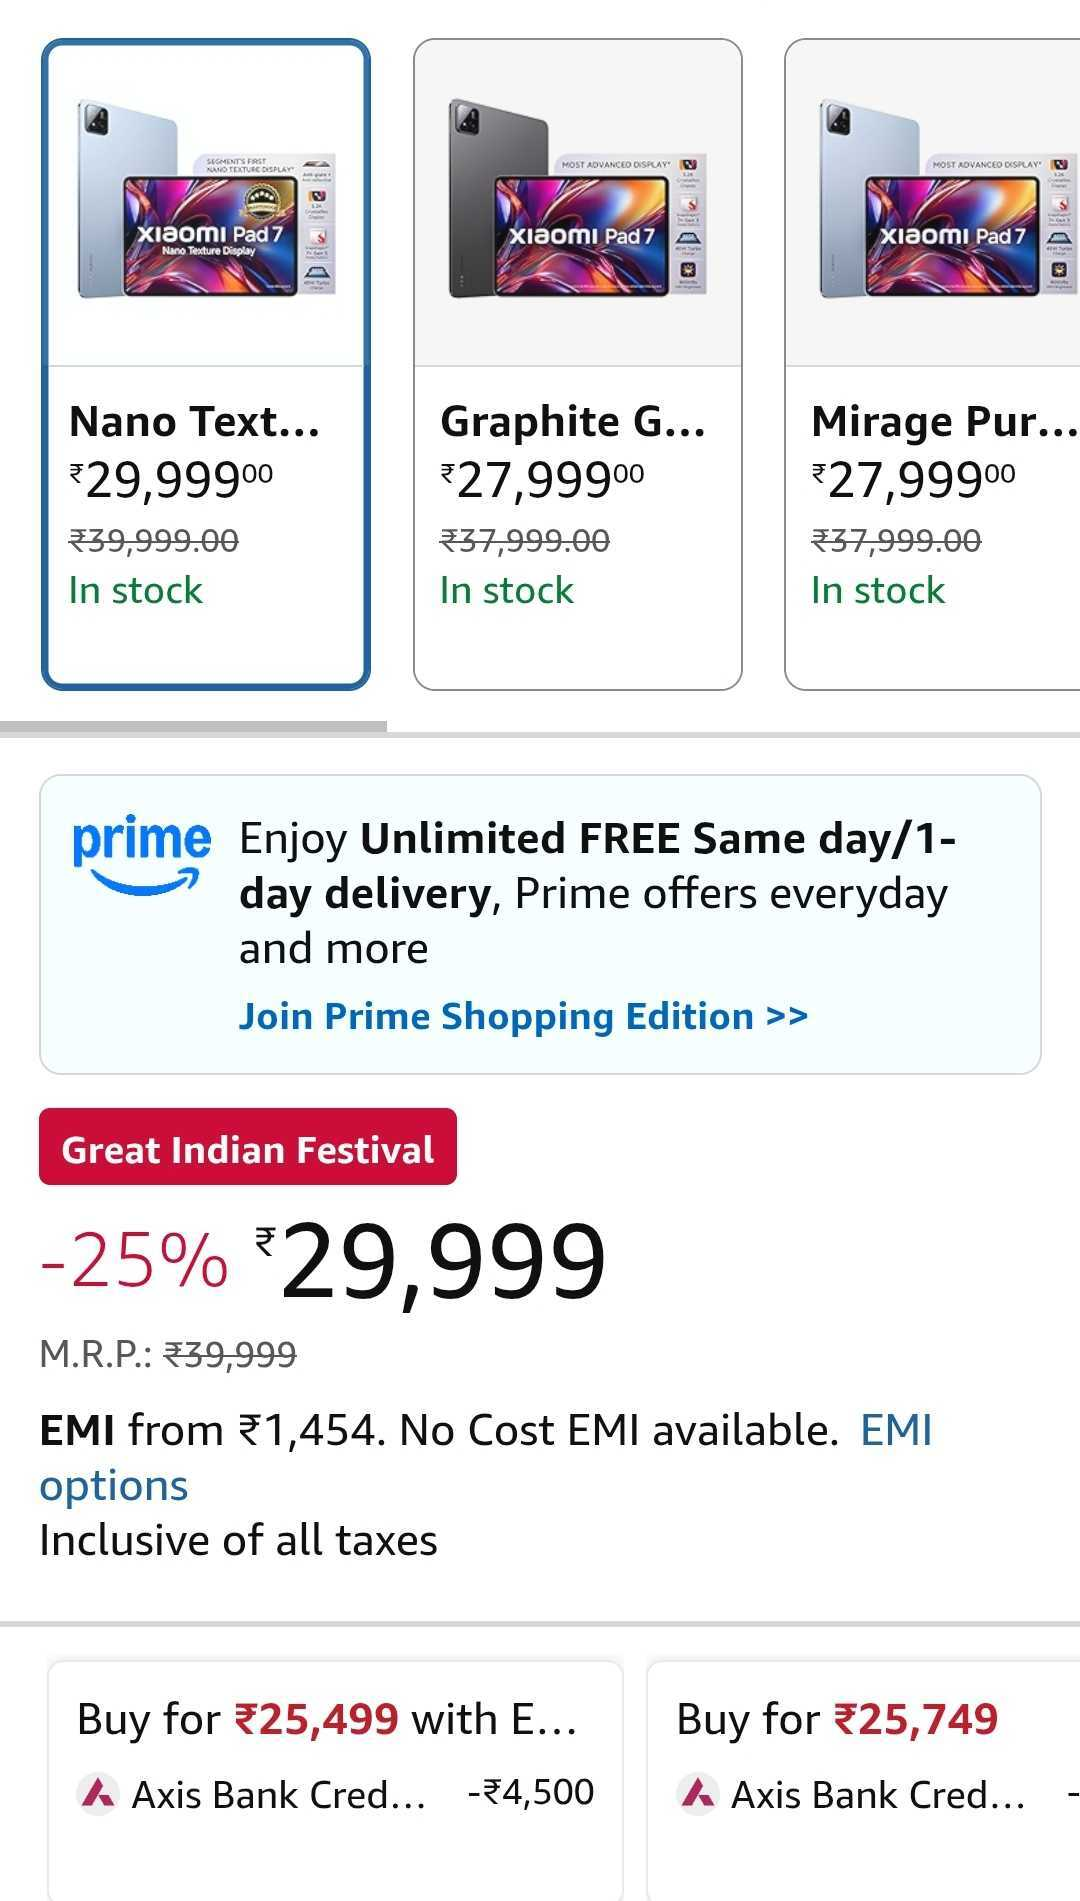Click the -₹4,500 discount on Axis offer
Image resolution: width=1080 pixels, height=1901 pixels.
coord(530,1792)
